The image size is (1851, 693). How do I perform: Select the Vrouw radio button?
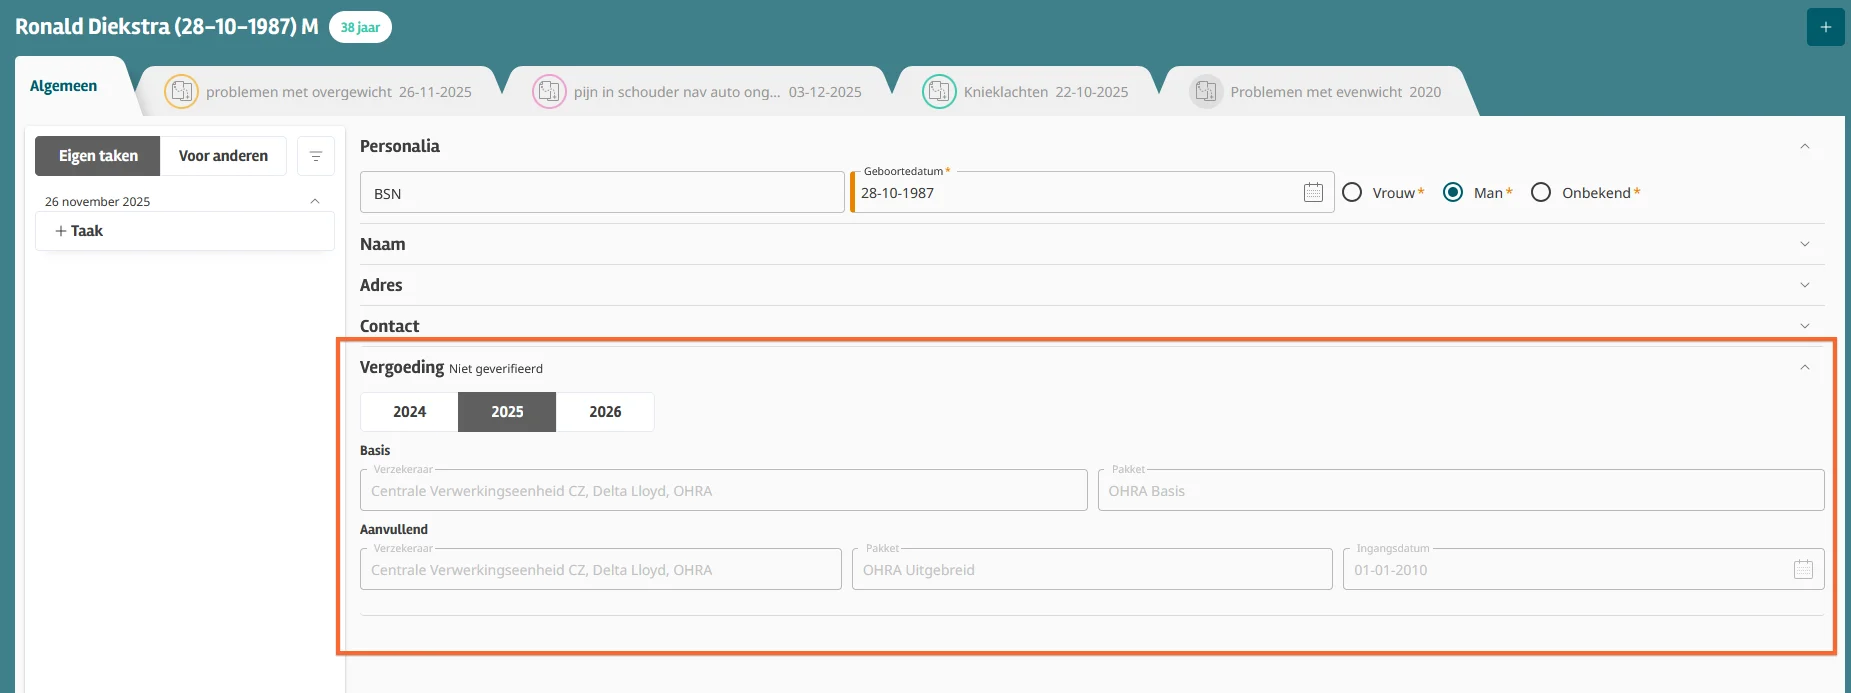coord(1352,192)
